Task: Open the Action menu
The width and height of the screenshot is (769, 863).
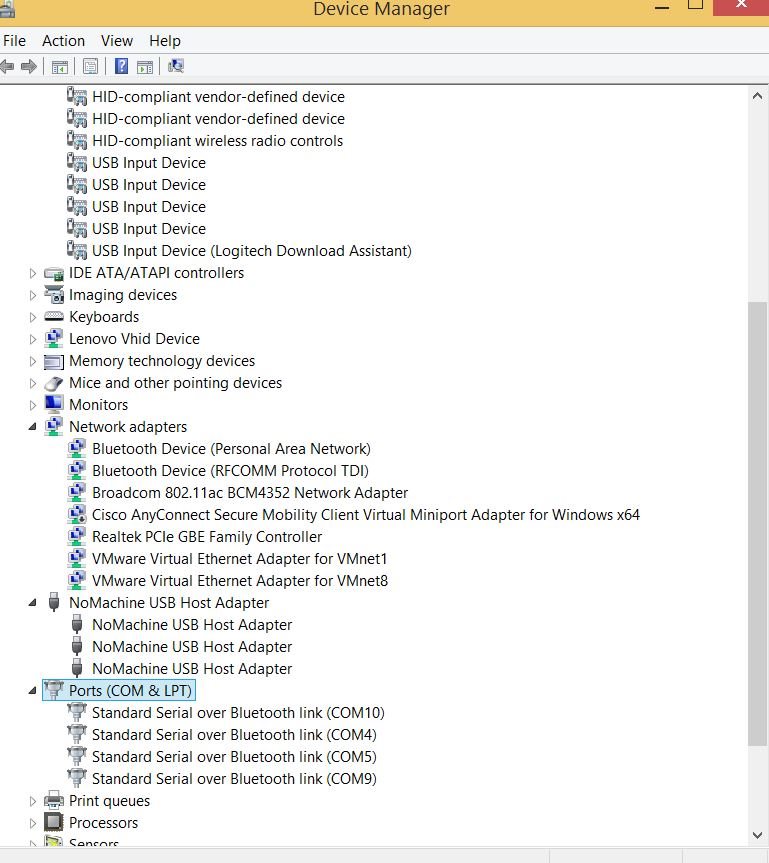Action: 63,41
